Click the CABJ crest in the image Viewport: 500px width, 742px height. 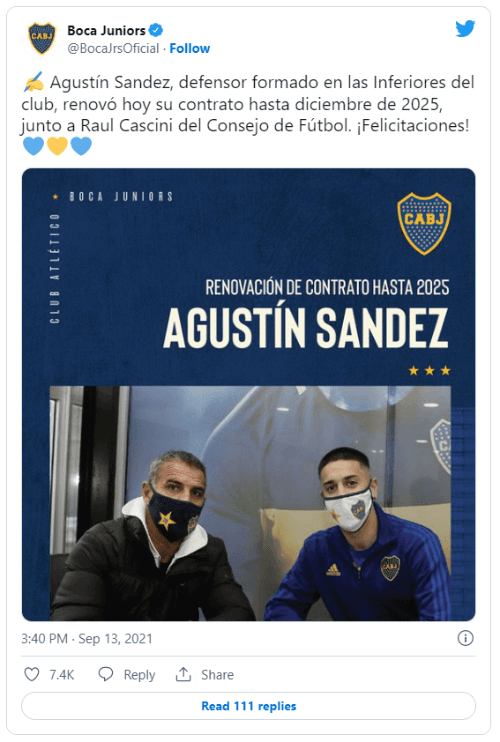(x=424, y=223)
